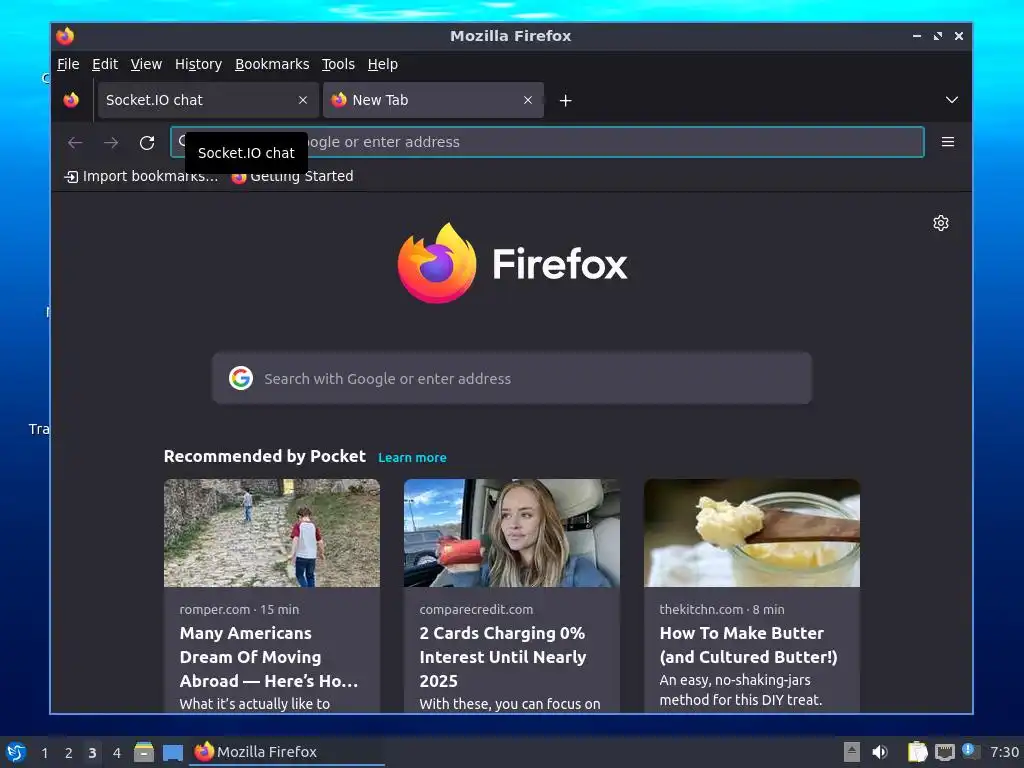1024x768 pixels.
Task: Switch to the Socket.IO chat tab
Action: pyautogui.click(x=208, y=100)
